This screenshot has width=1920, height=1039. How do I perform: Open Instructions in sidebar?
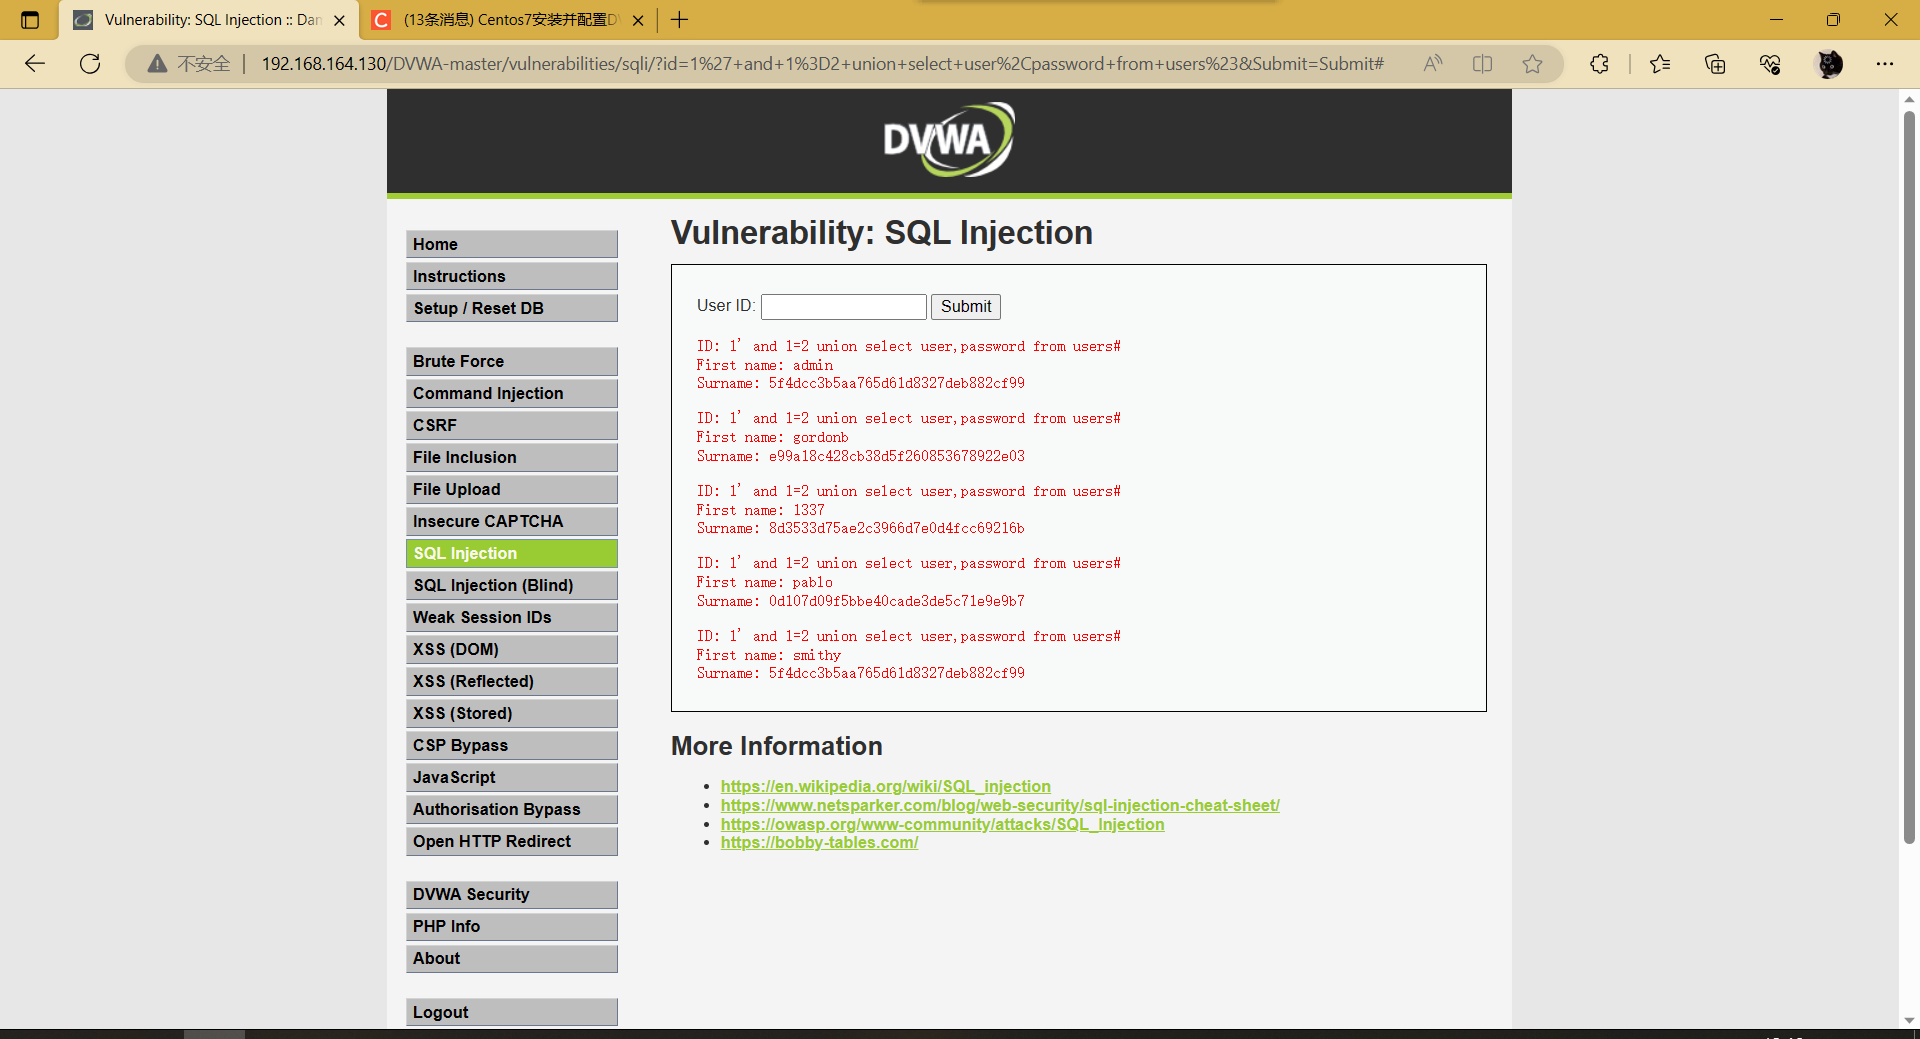[512, 276]
